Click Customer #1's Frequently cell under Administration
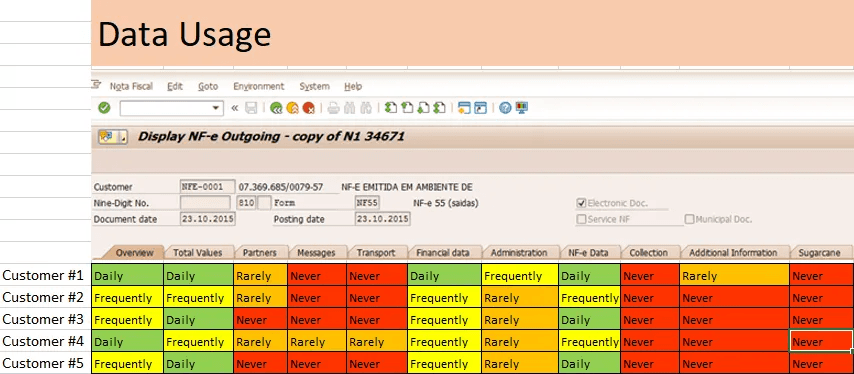854x374 pixels. (520, 275)
